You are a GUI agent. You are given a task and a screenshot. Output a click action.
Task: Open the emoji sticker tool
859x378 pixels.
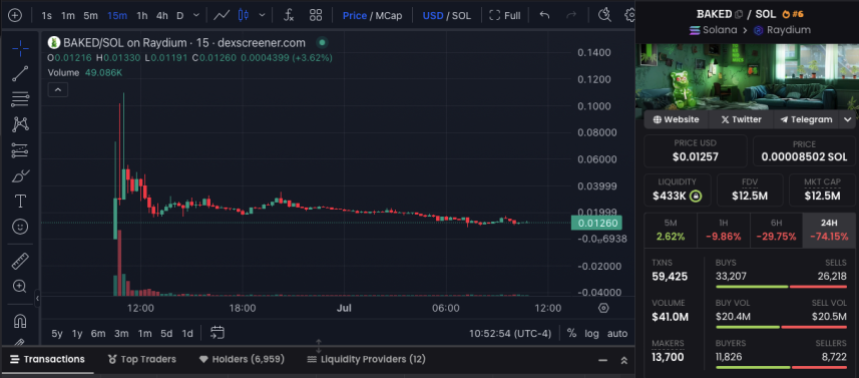pyautogui.click(x=20, y=227)
